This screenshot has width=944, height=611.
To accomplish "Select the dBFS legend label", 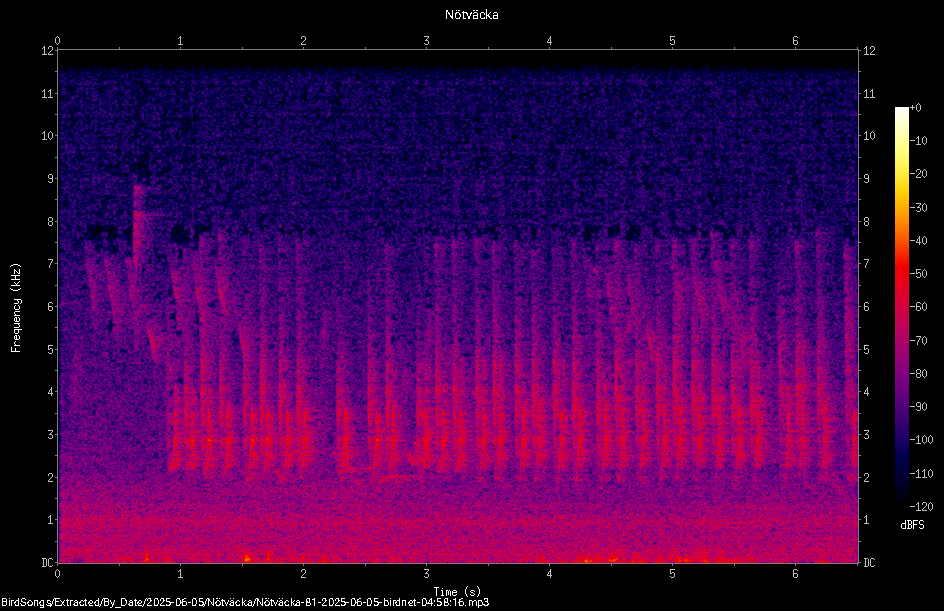I will coord(912,525).
